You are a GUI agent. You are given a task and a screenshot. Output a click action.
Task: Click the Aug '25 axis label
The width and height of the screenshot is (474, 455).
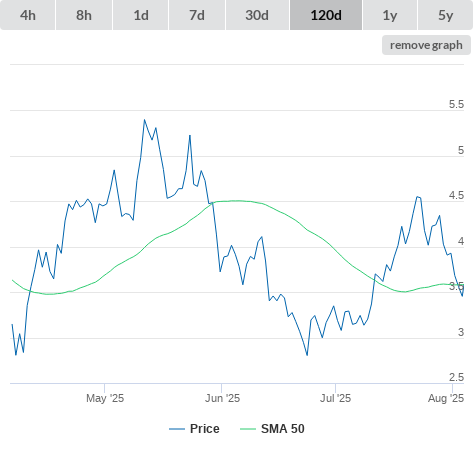446,398
